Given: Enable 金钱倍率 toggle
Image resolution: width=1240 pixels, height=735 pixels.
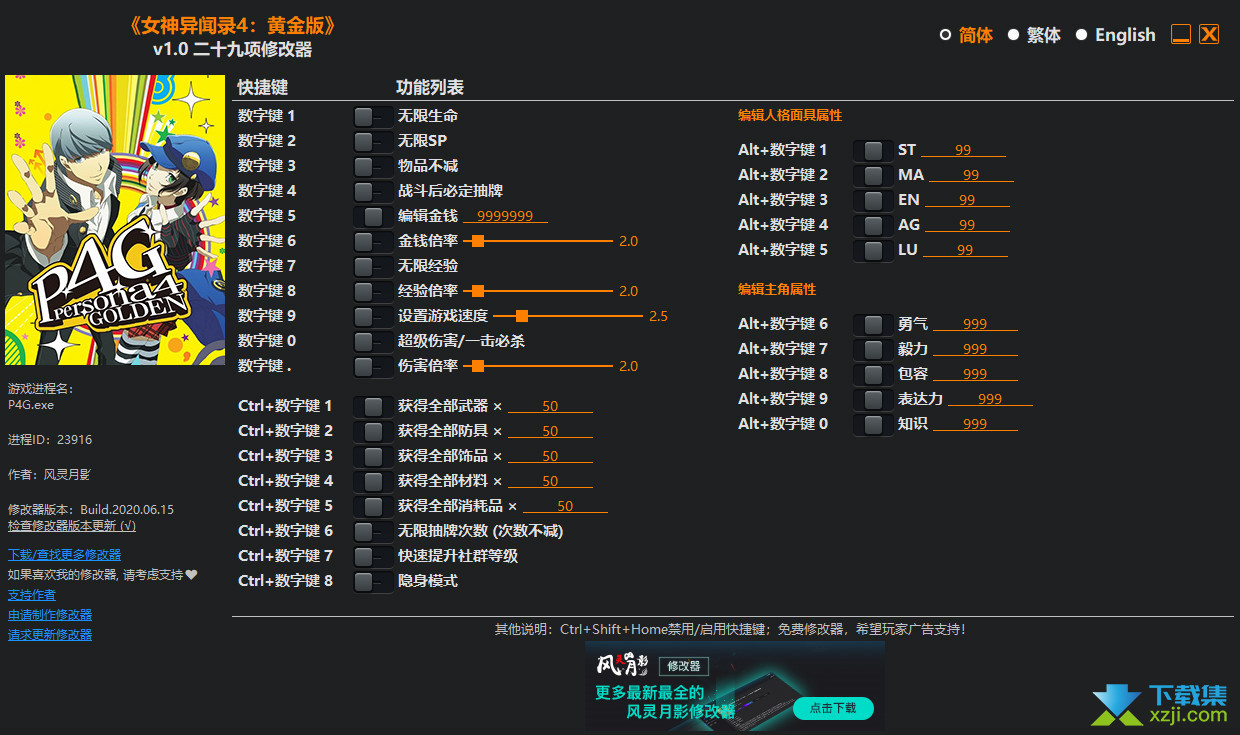Looking at the screenshot, I should pyautogui.click(x=373, y=241).
